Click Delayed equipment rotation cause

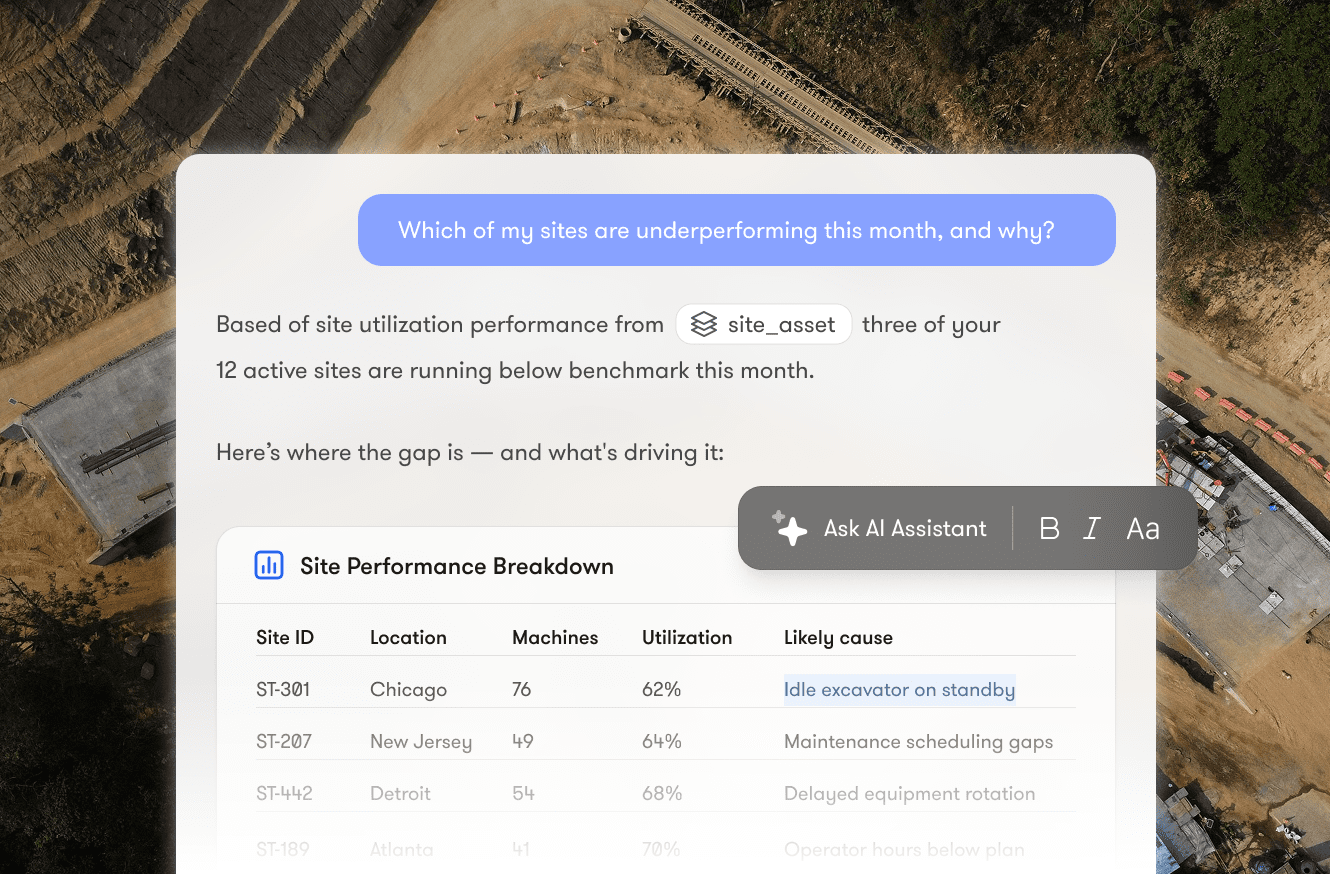(x=909, y=794)
